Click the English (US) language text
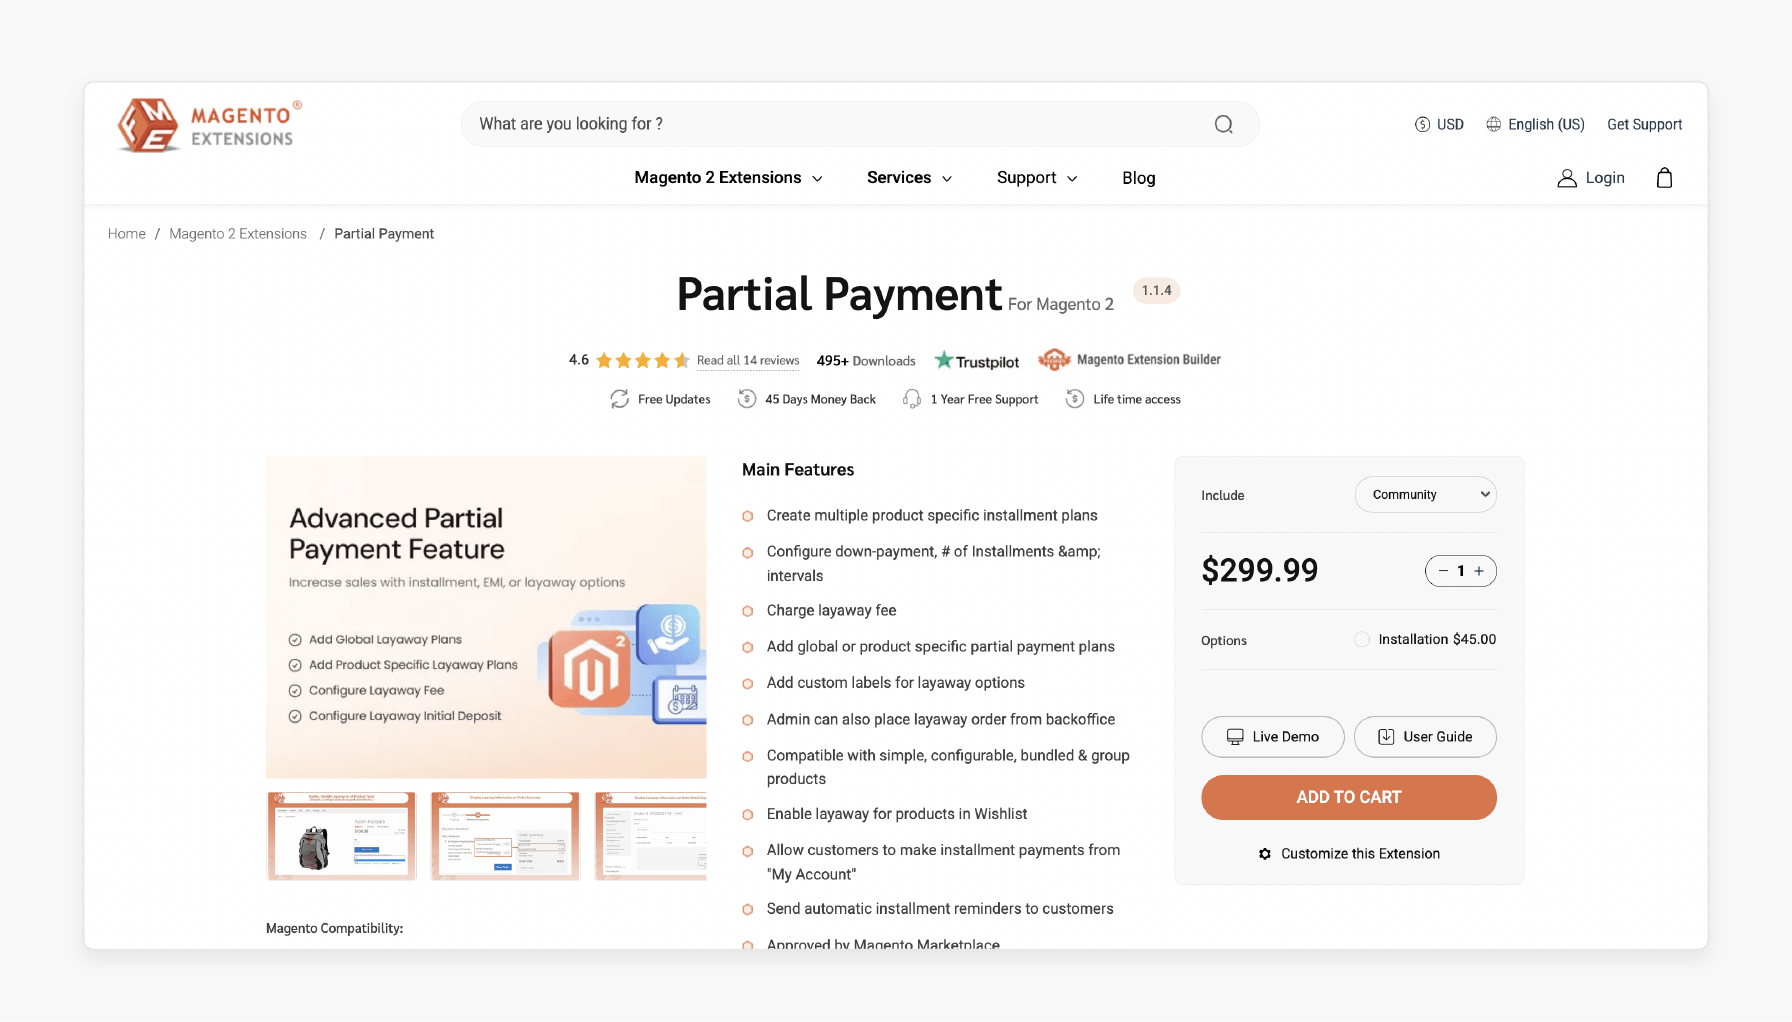The width and height of the screenshot is (1792, 1022). pos(1546,124)
